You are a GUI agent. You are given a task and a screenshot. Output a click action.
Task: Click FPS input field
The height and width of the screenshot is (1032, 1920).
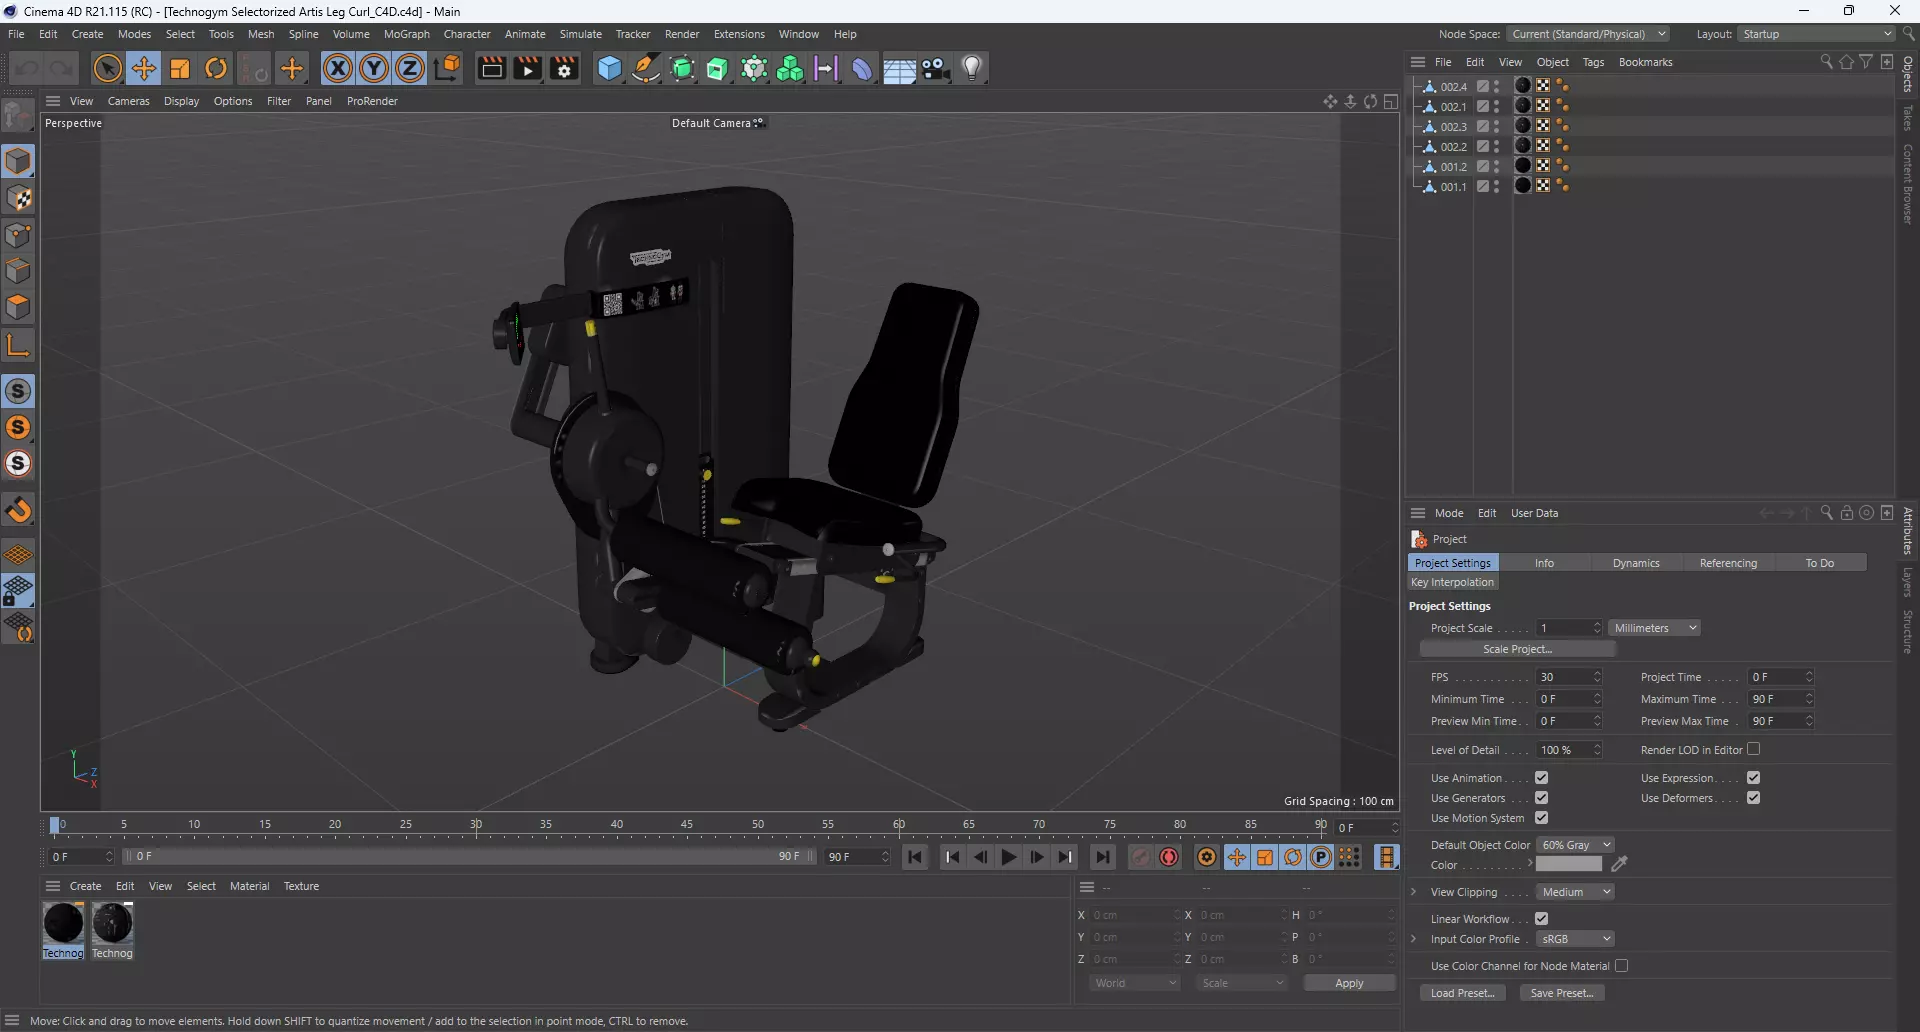(1563, 677)
